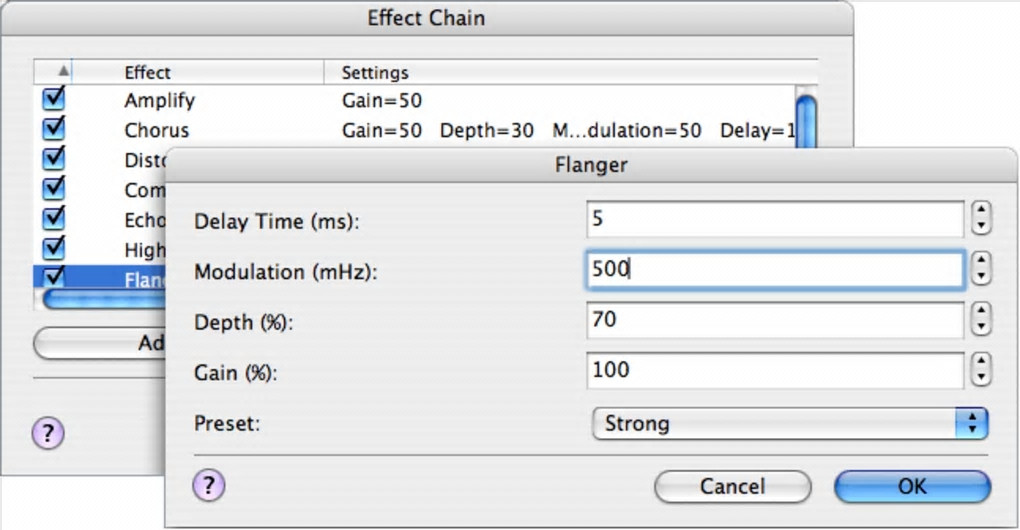Uncheck the third effect row checkbox
This screenshot has height=530, width=1020.
(x=54, y=159)
